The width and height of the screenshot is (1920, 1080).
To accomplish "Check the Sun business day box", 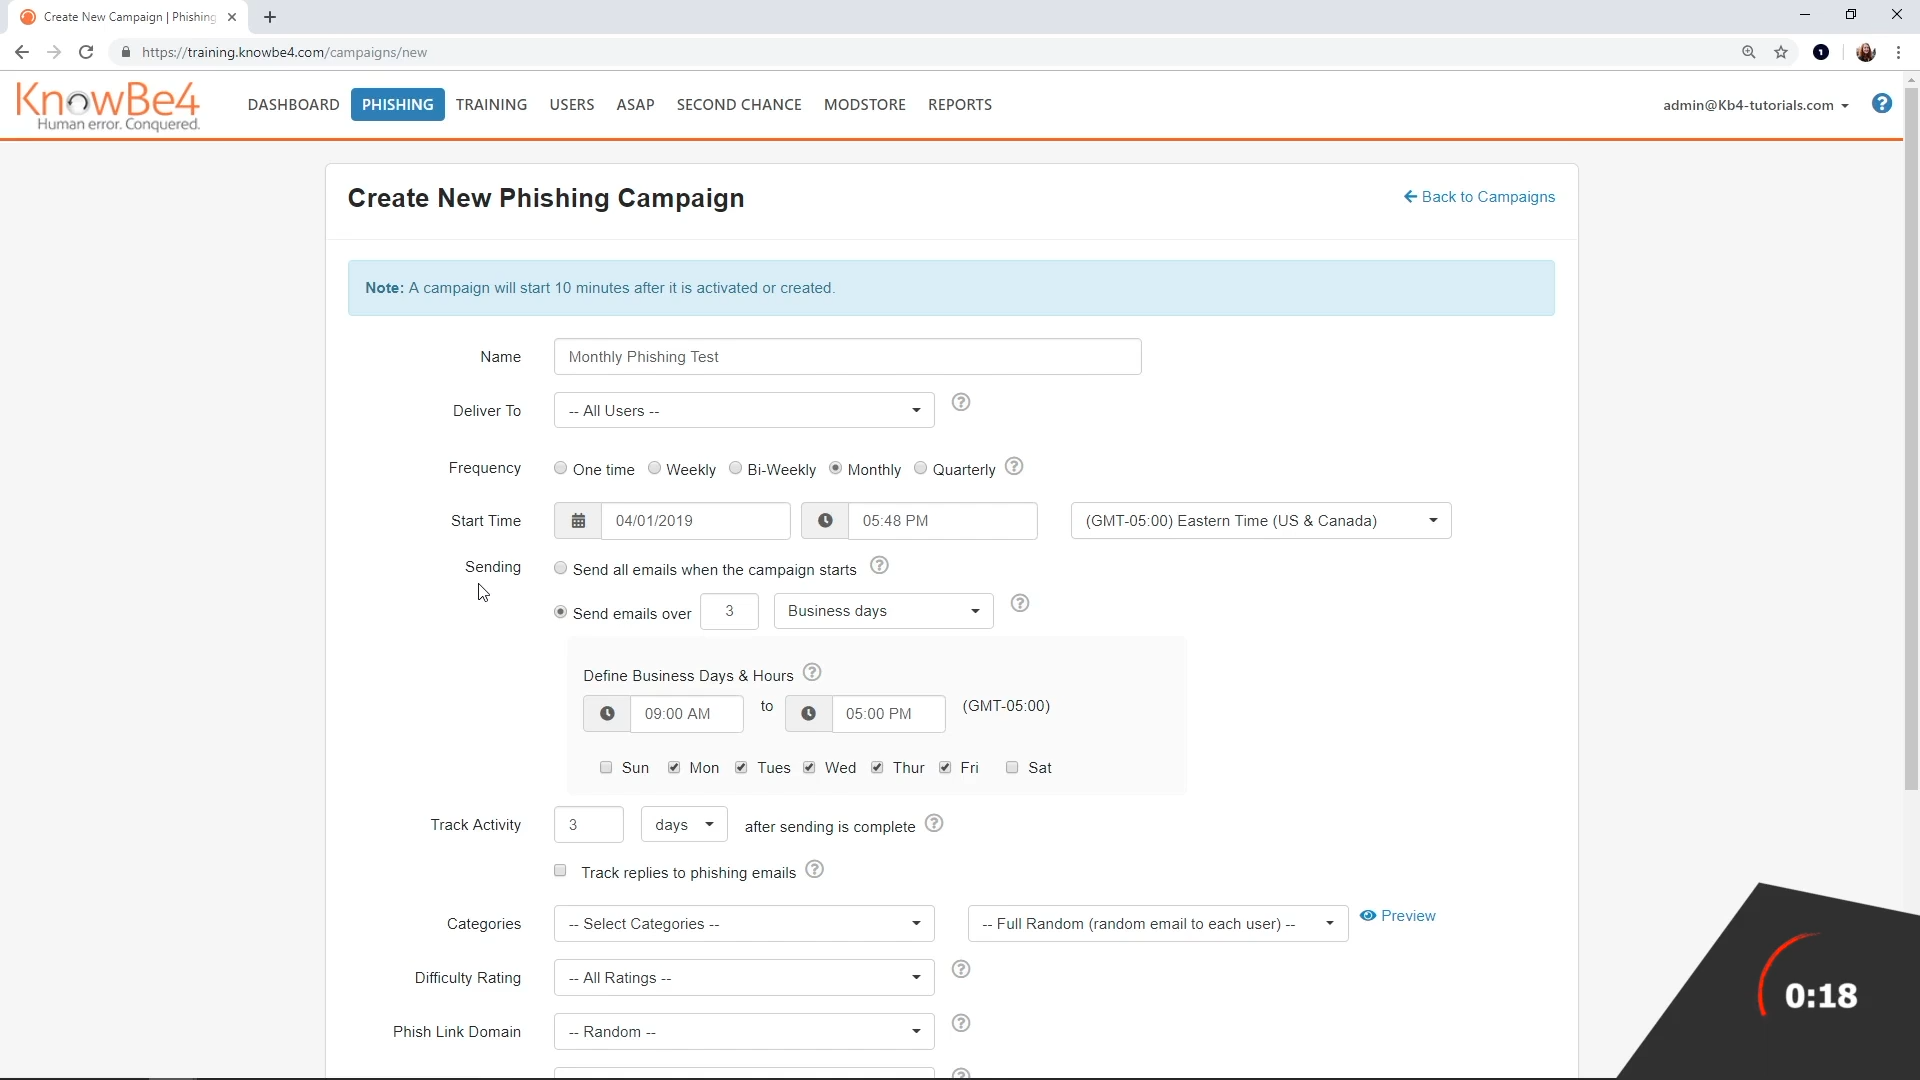I will click(x=606, y=768).
